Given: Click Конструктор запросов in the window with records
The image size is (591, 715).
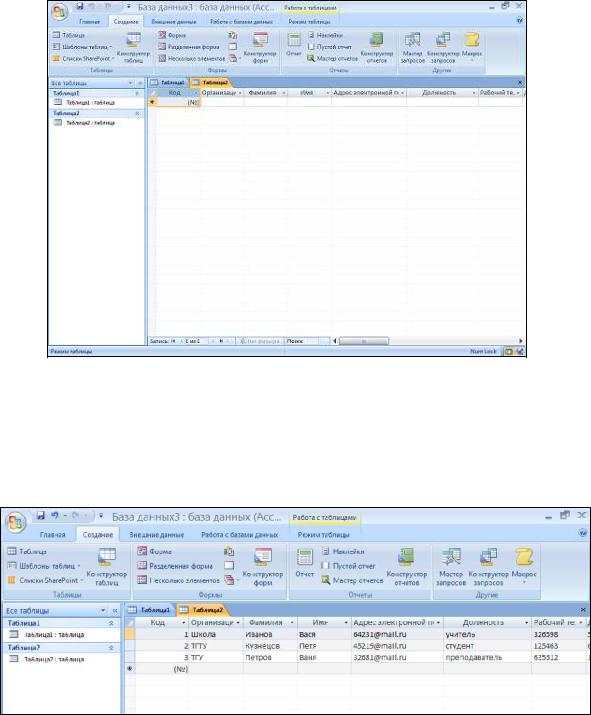Looking at the screenshot, I should coord(488,568).
